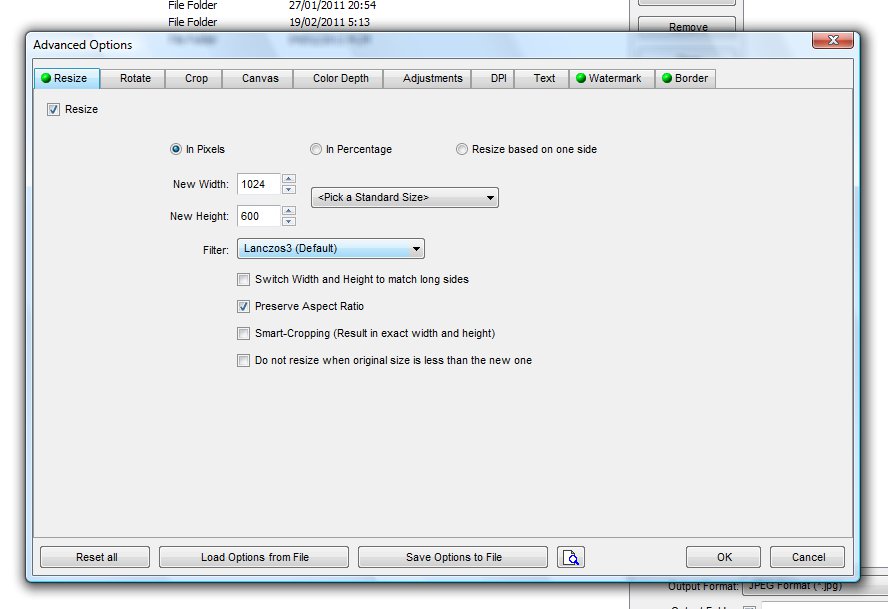Click the preview magnifier icon button

(x=571, y=557)
